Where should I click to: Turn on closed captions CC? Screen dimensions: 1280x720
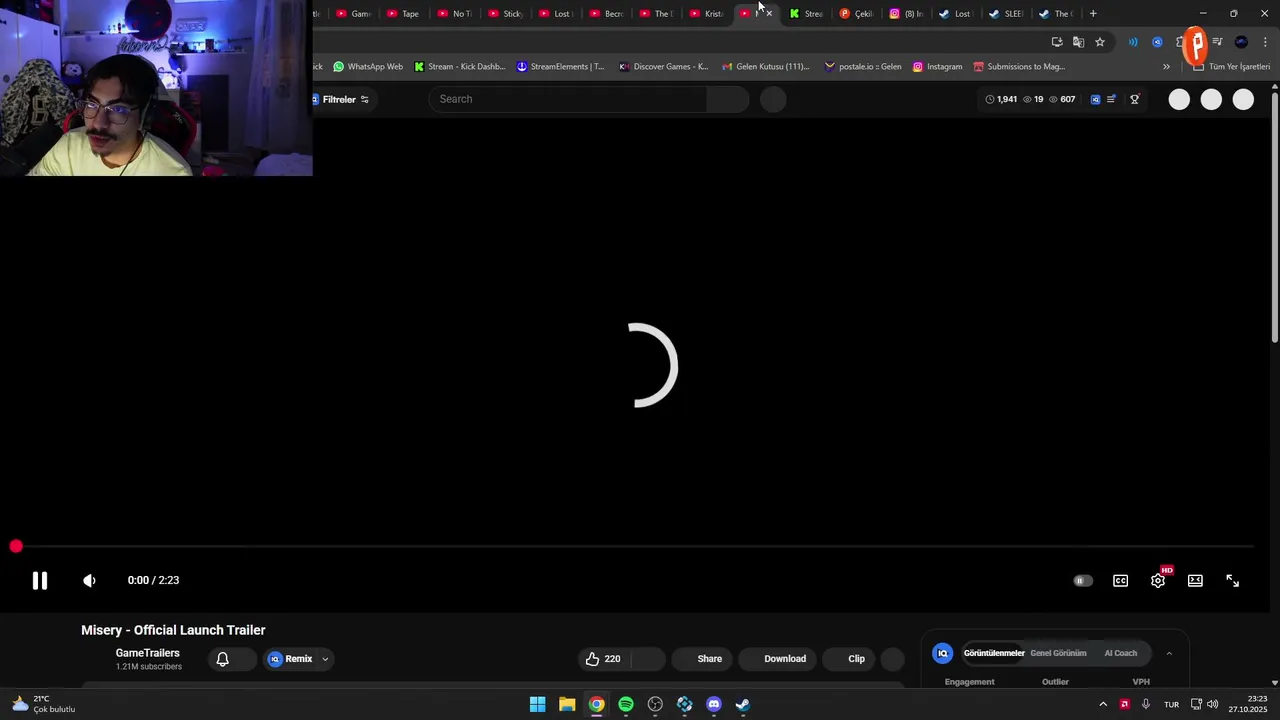[x=1120, y=580]
